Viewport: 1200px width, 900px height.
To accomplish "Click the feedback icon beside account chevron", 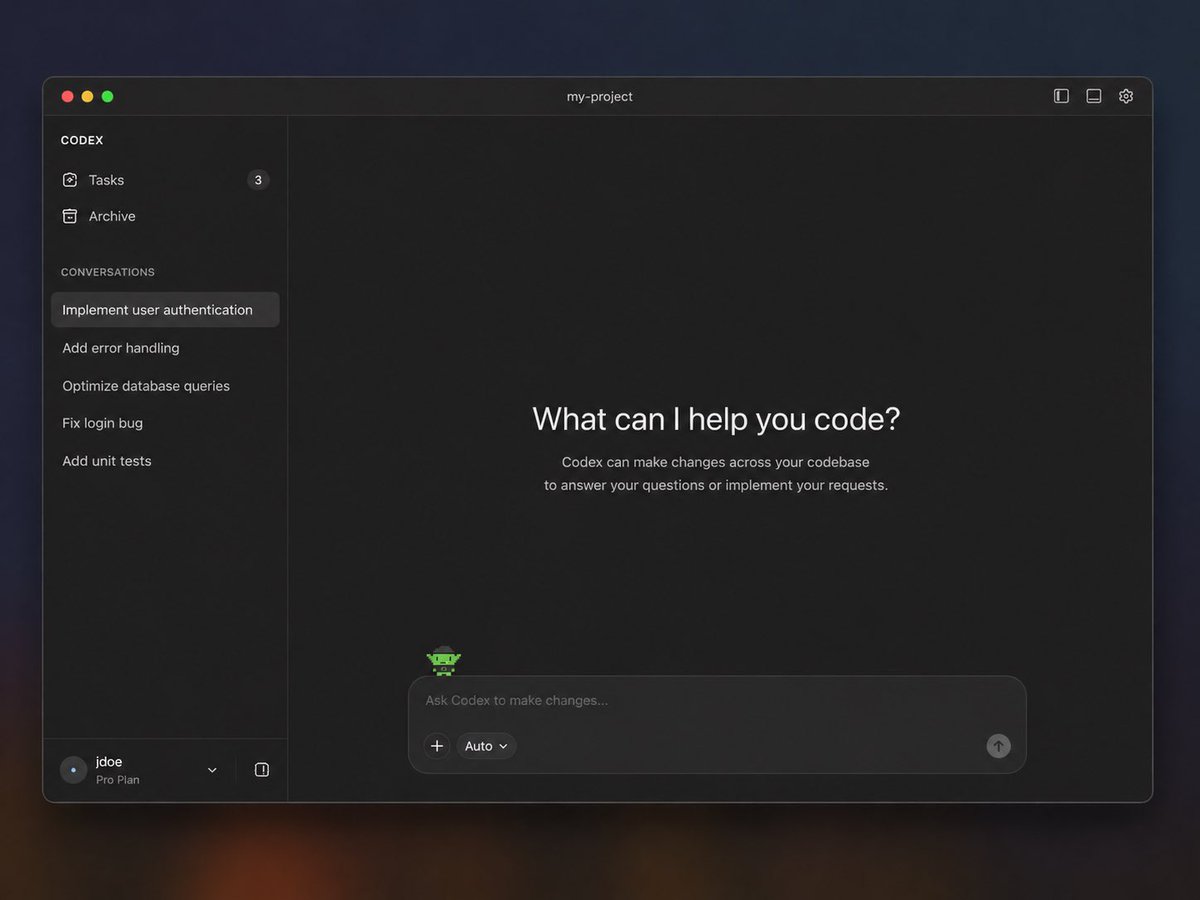I will (x=262, y=770).
